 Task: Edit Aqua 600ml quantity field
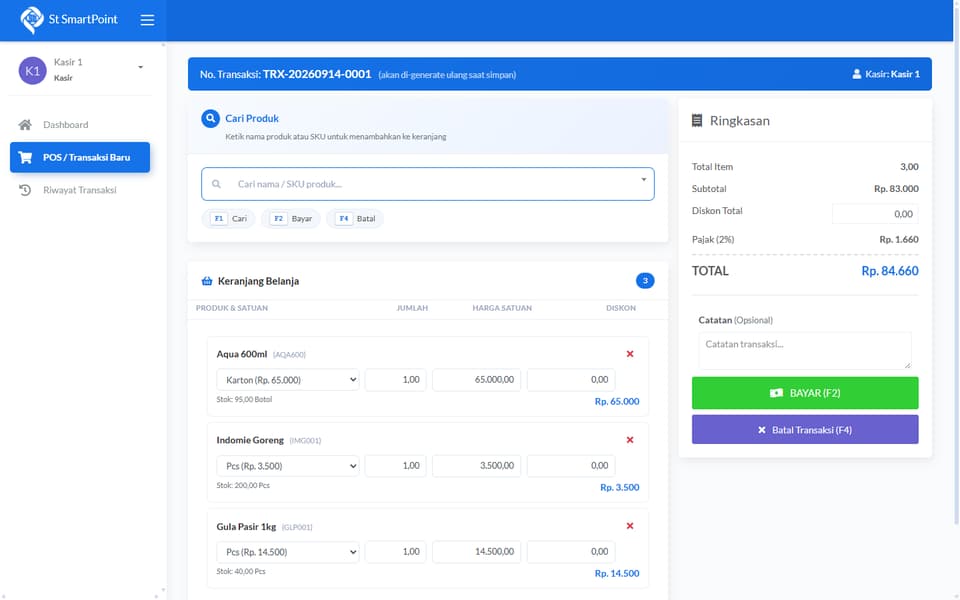pyautogui.click(x=396, y=380)
